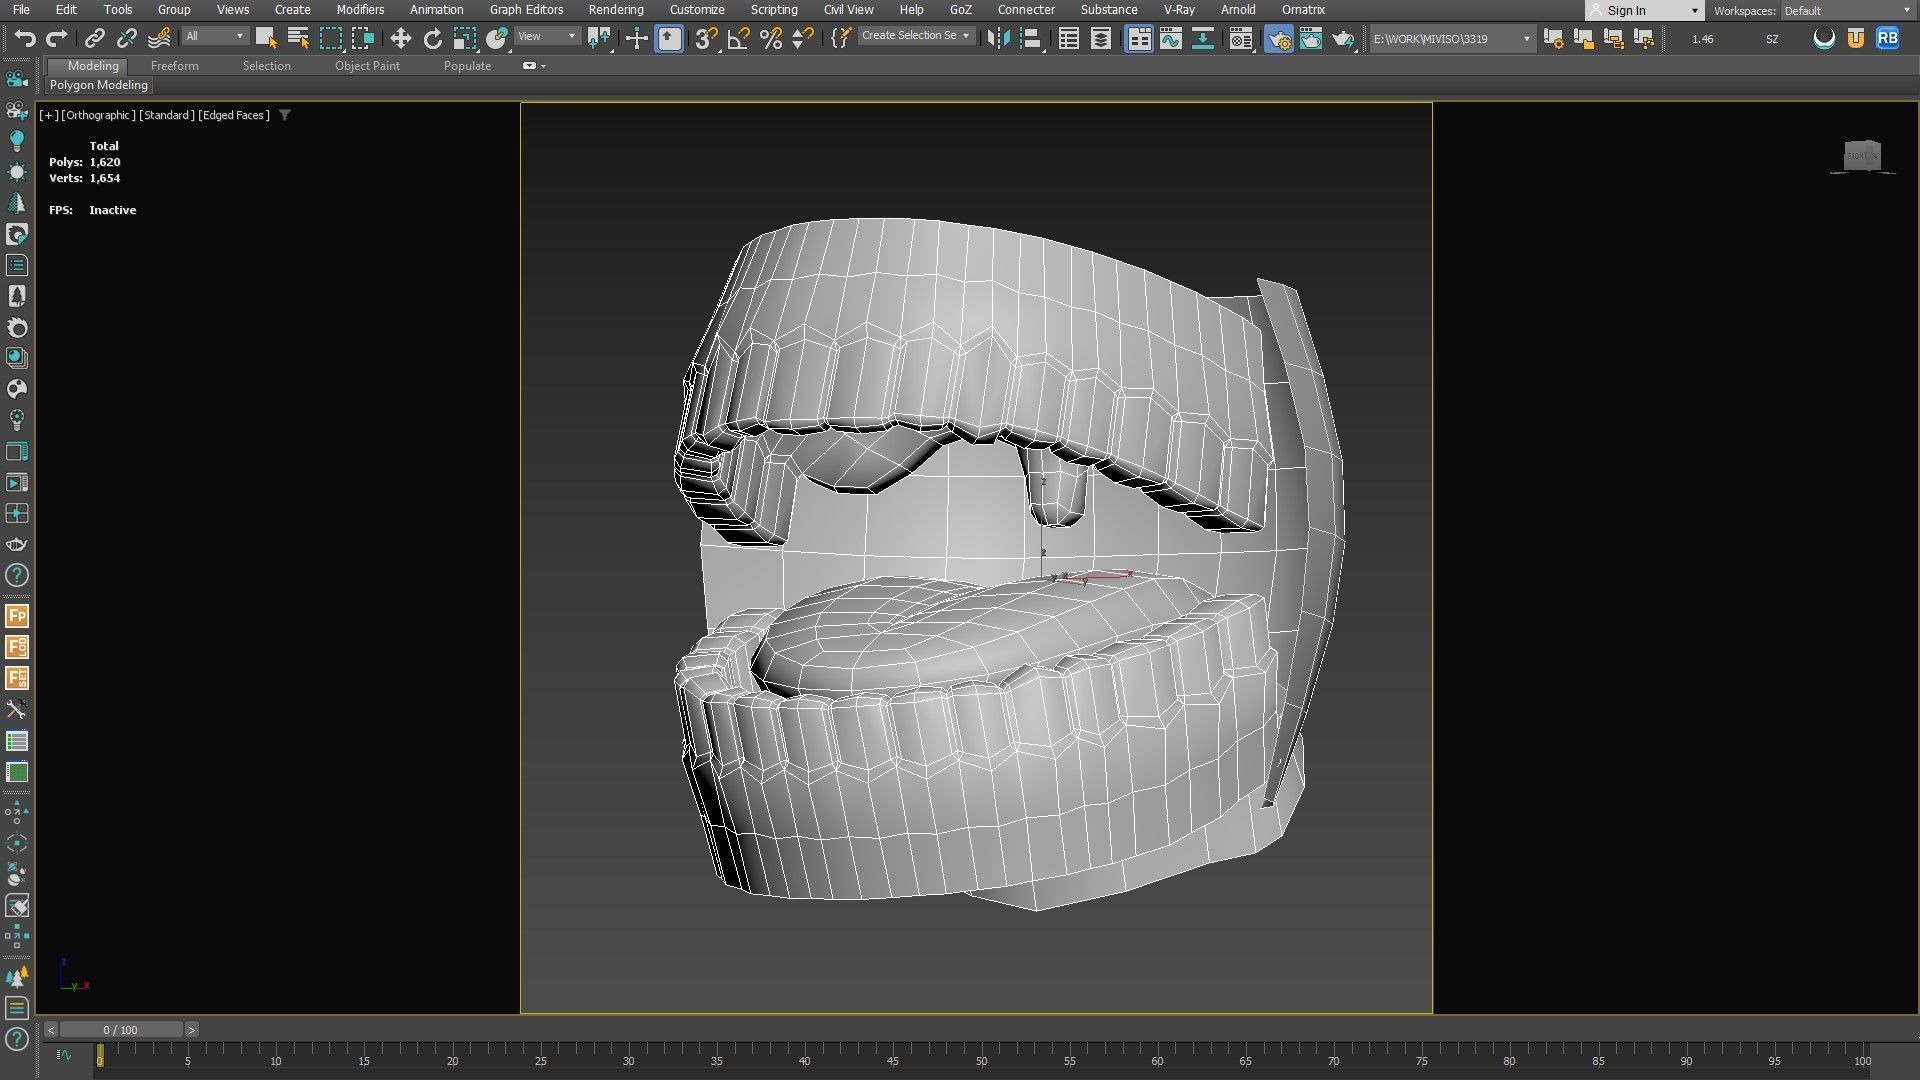Toggle Percent Snap
This screenshot has width=1920, height=1080.
pyautogui.click(x=770, y=39)
